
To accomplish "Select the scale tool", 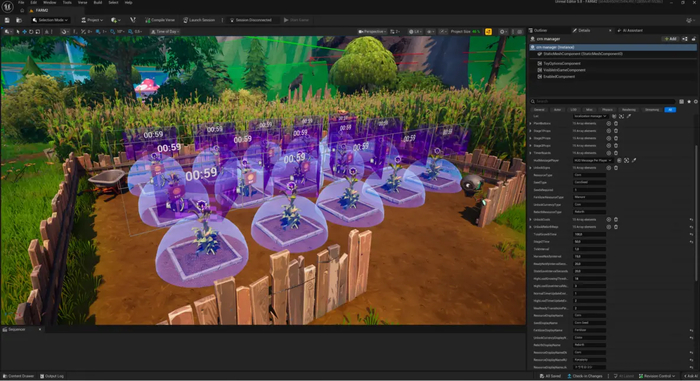I will (x=38, y=32).
